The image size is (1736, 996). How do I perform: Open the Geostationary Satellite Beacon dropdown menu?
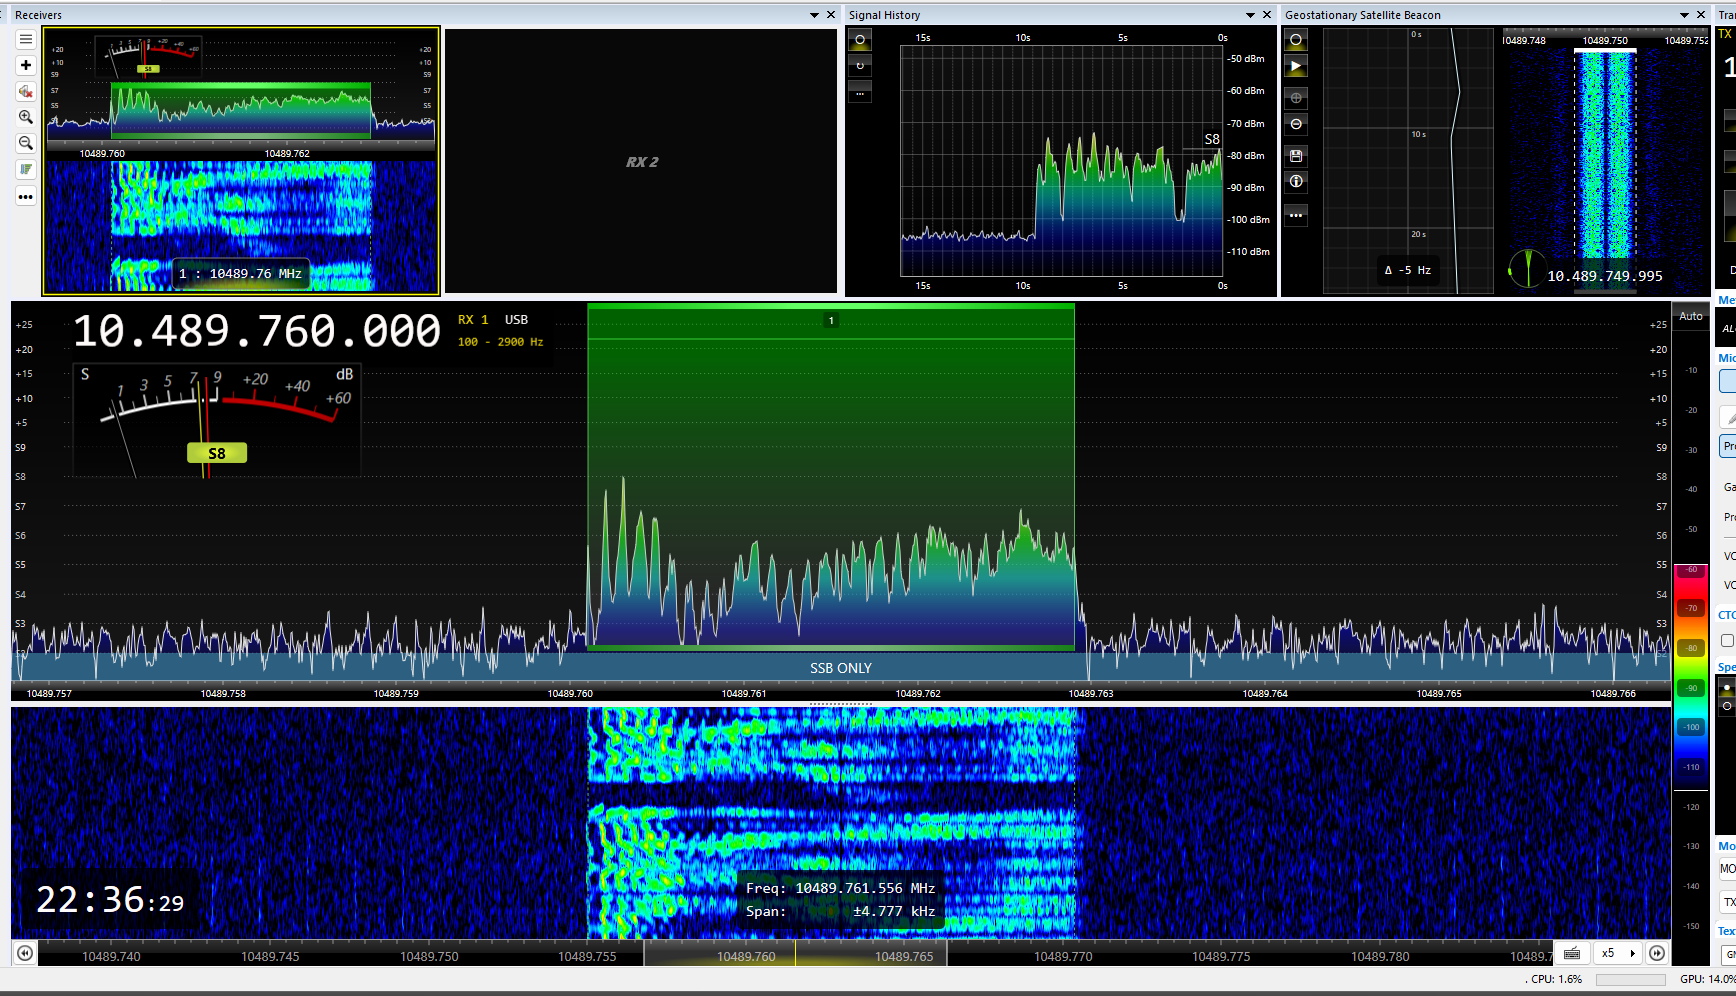tap(1686, 14)
